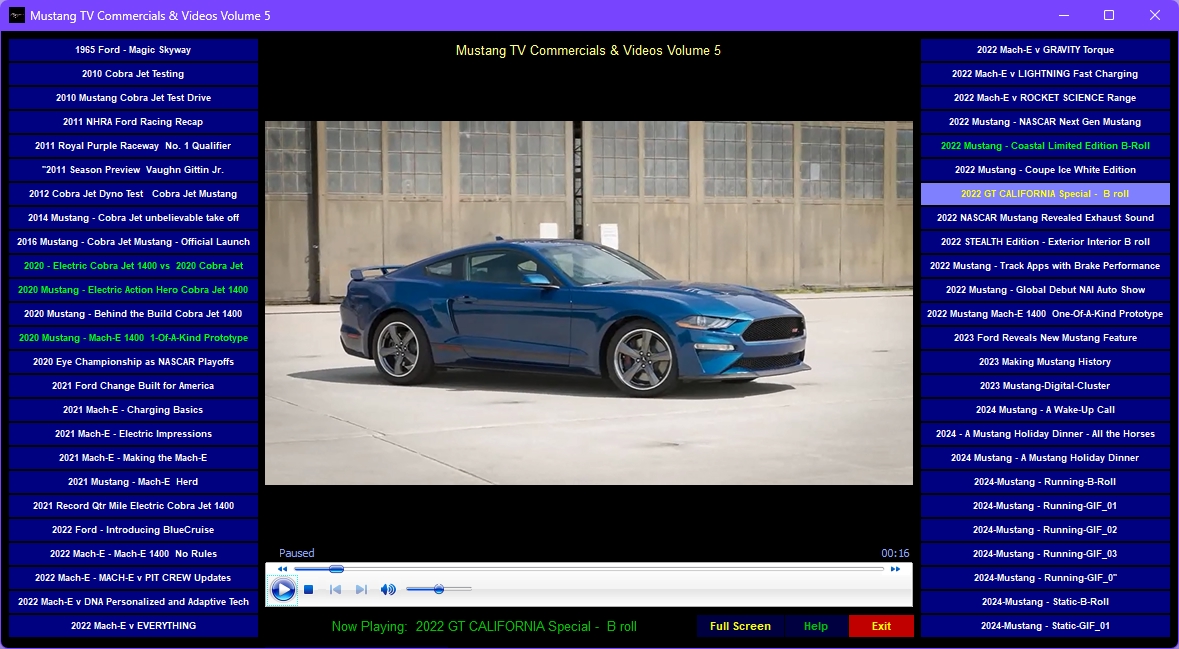Select Holiday Dinner - All the Horses

(x=1045, y=434)
